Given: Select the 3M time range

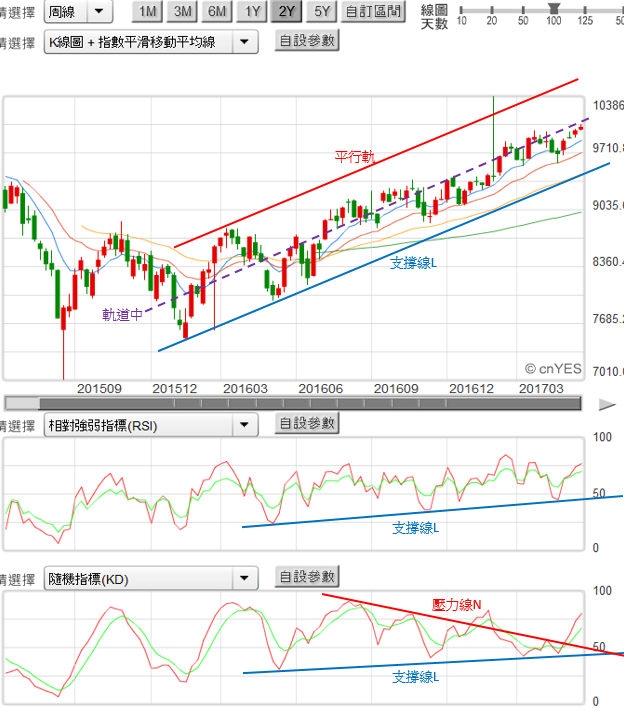Looking at the screenshot, I should pyautogui.click(x=182, y=12).
